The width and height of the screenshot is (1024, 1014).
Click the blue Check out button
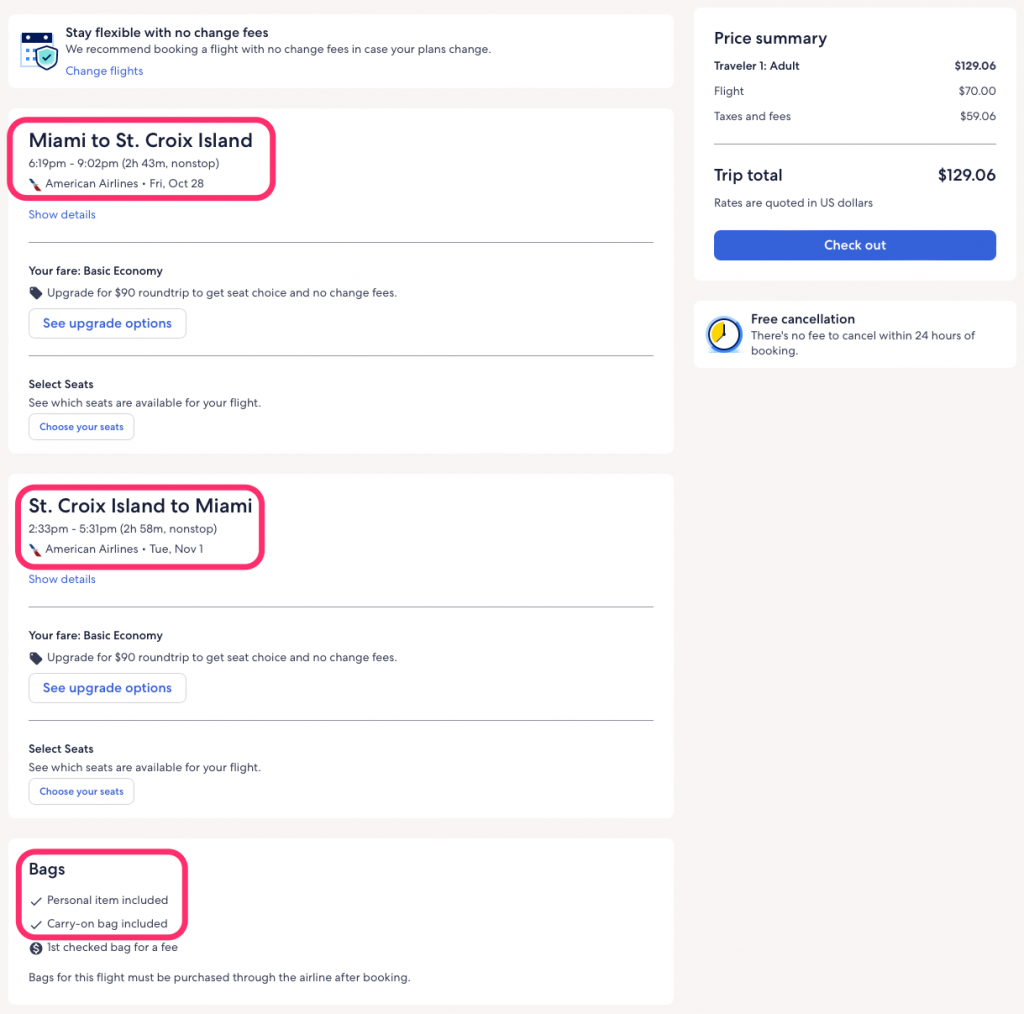point(854,245)
